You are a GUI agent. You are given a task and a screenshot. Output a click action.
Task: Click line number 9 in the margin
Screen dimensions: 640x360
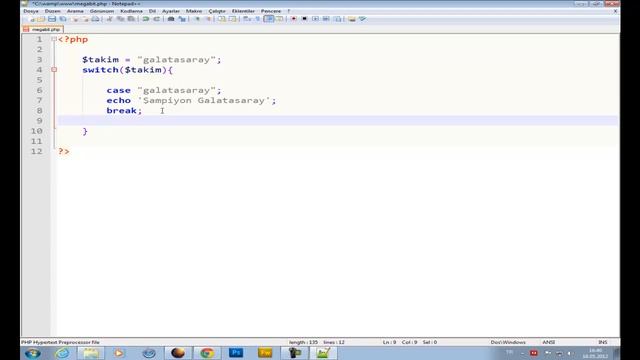coord(39,121)
